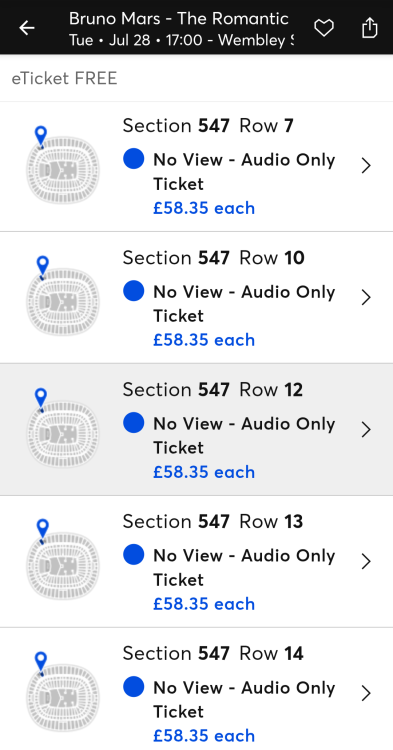
Task: Favorite the event with the heart icon
Action: [324, 28]
